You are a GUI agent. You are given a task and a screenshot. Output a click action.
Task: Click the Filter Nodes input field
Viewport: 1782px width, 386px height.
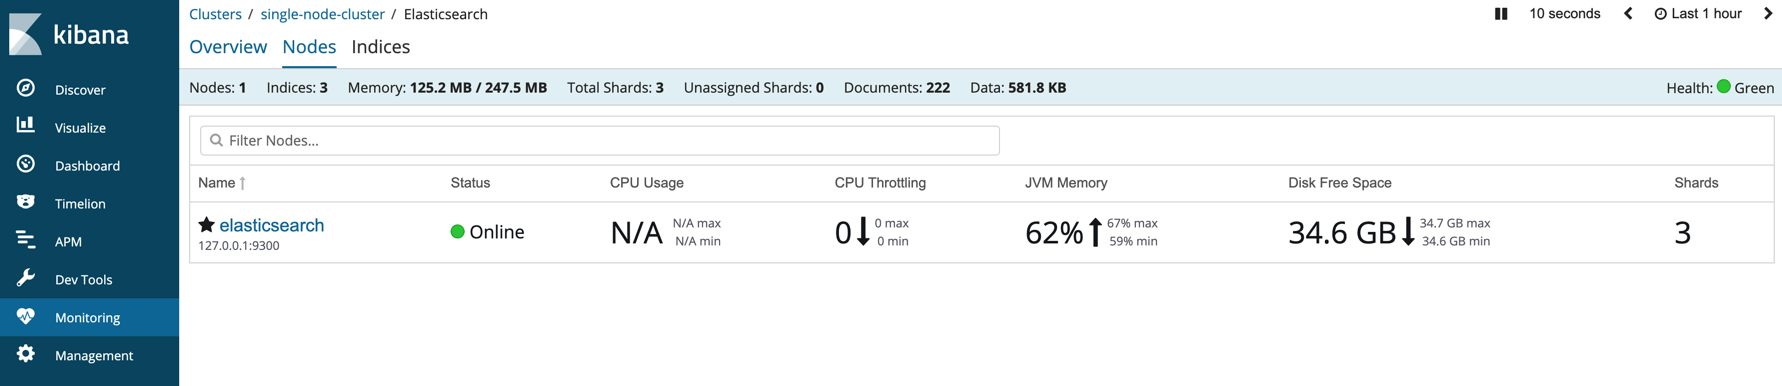599,140
